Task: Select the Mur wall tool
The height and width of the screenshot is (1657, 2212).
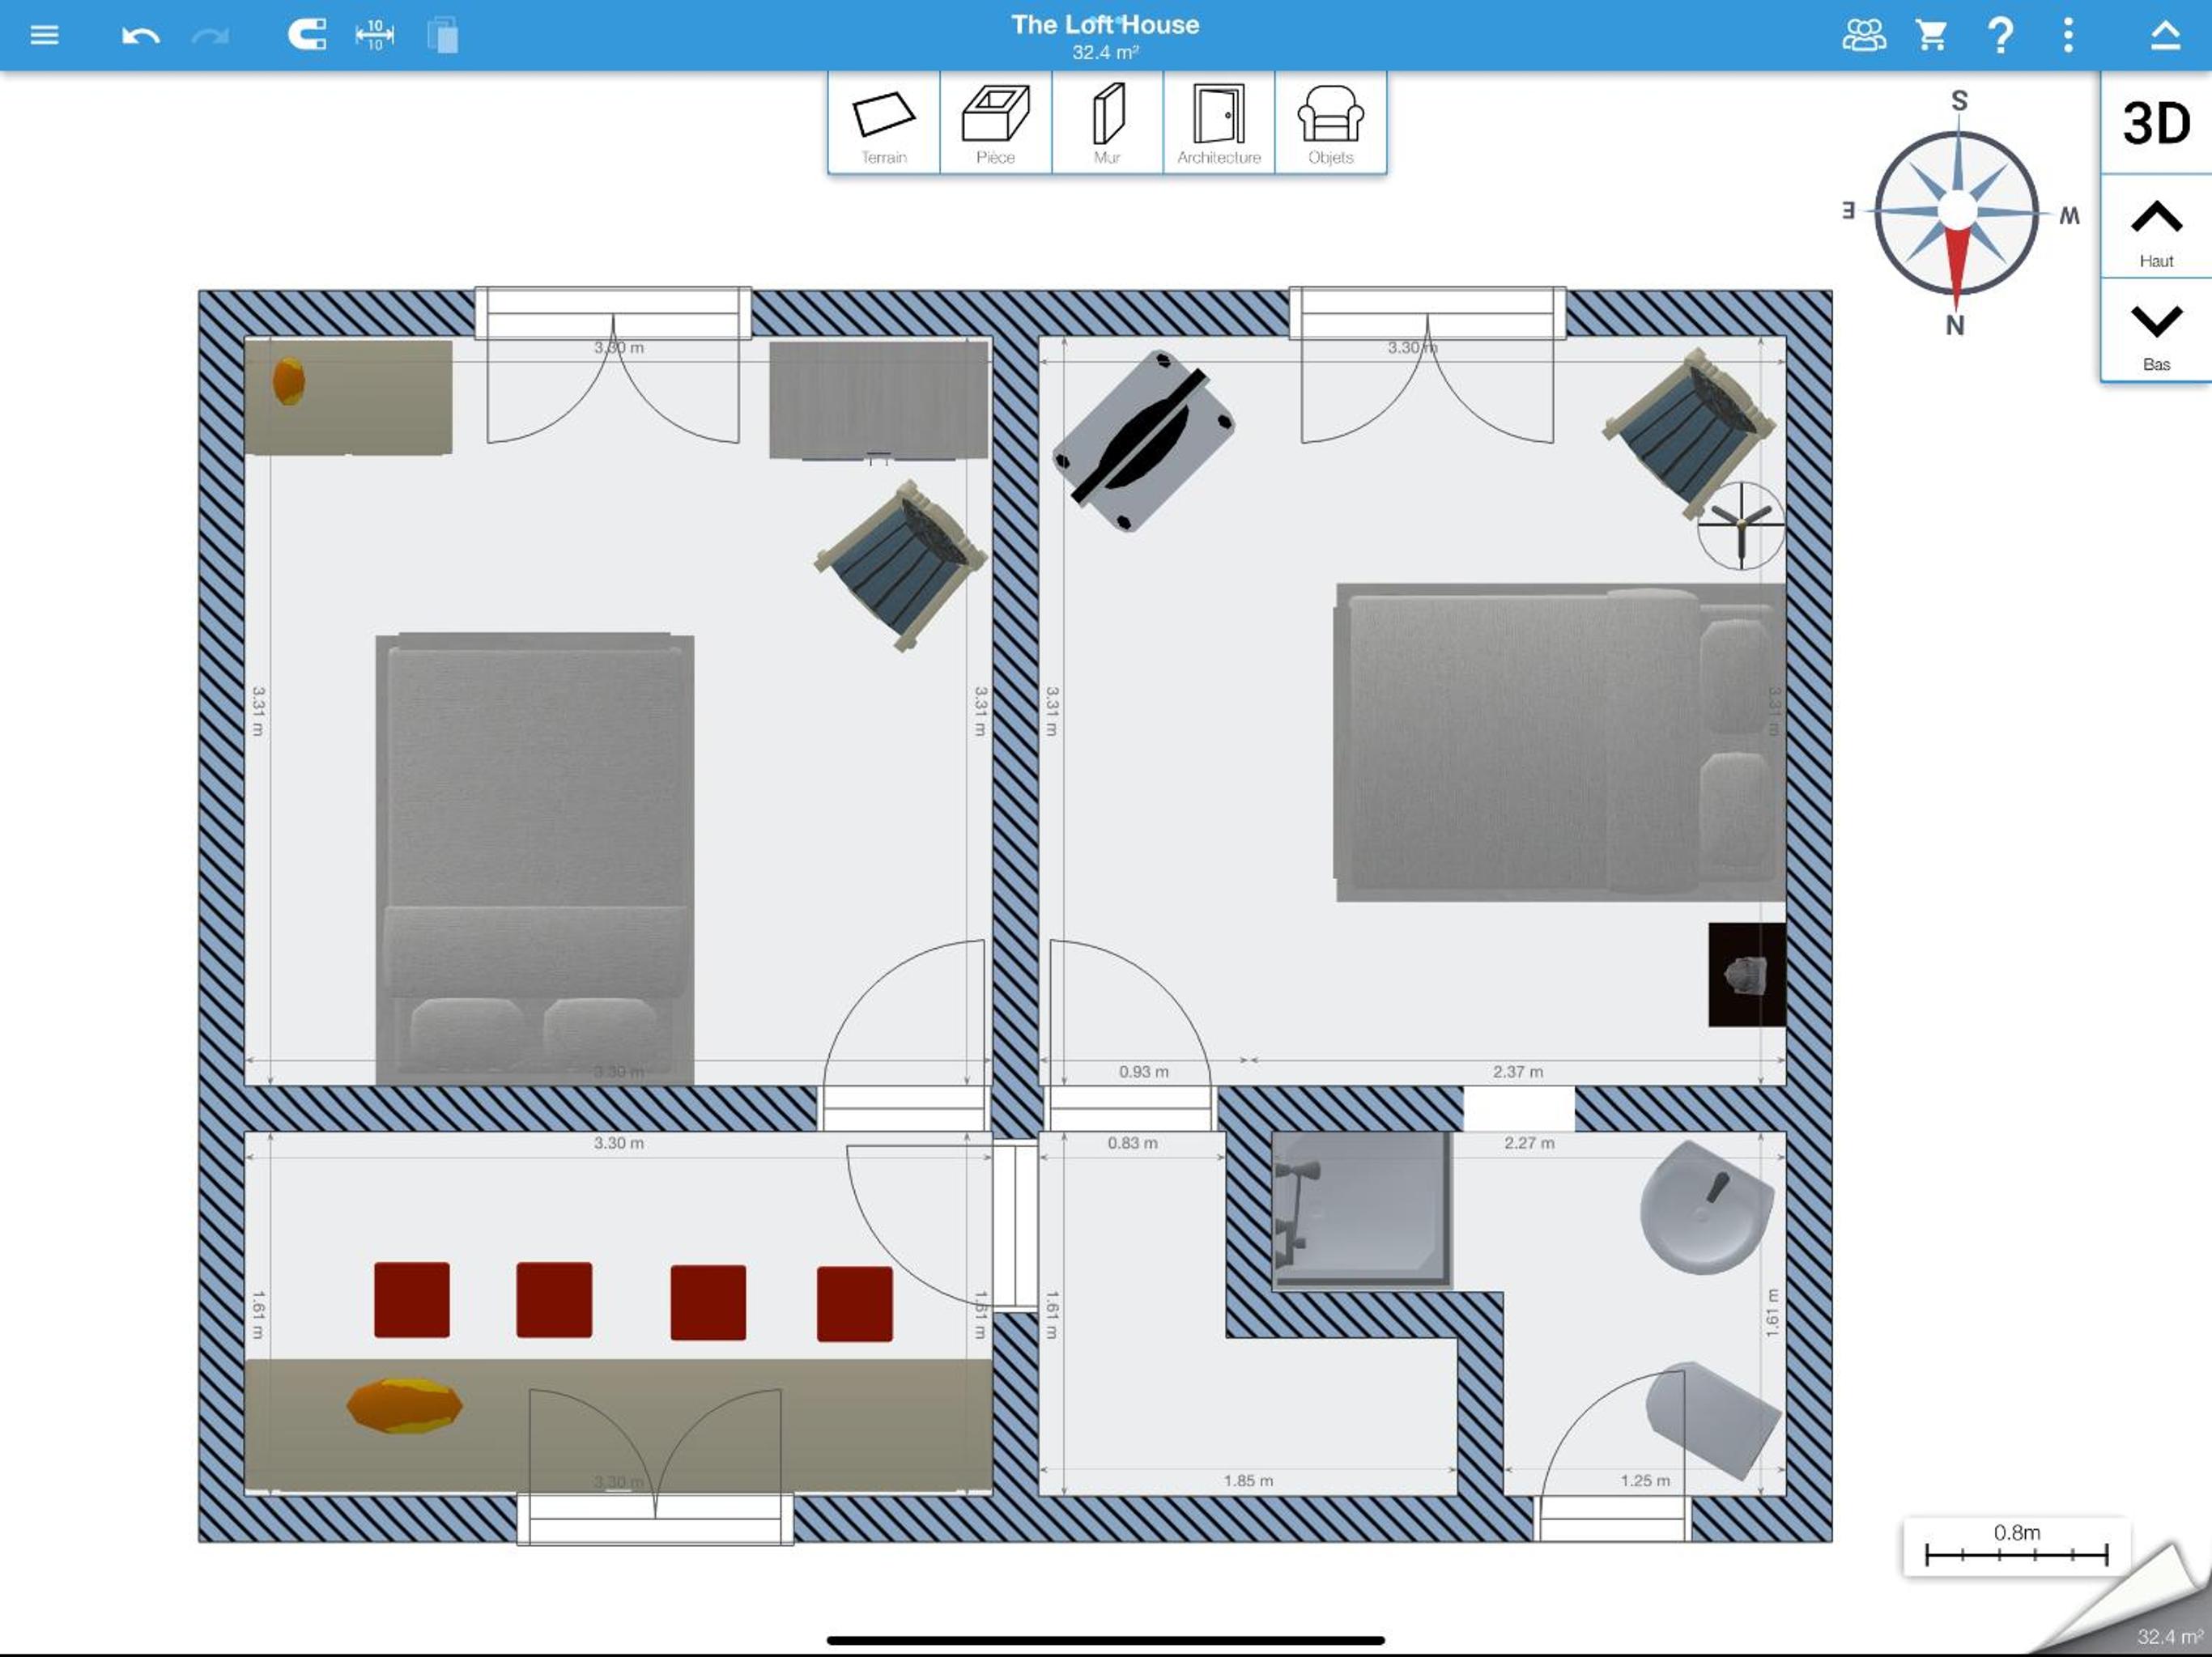Action: pos(1107,124)
